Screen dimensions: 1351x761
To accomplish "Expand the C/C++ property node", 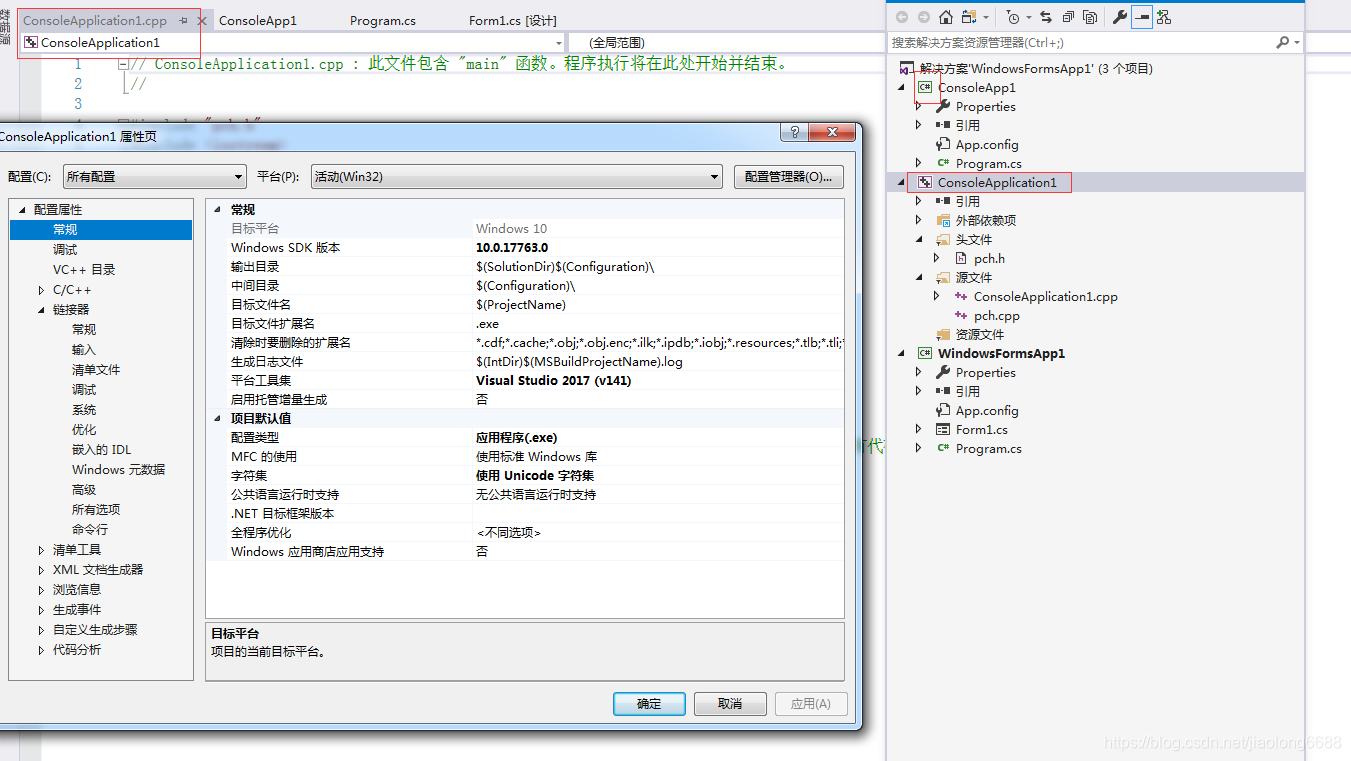I will pyautogui.click(x=41, y=289).
